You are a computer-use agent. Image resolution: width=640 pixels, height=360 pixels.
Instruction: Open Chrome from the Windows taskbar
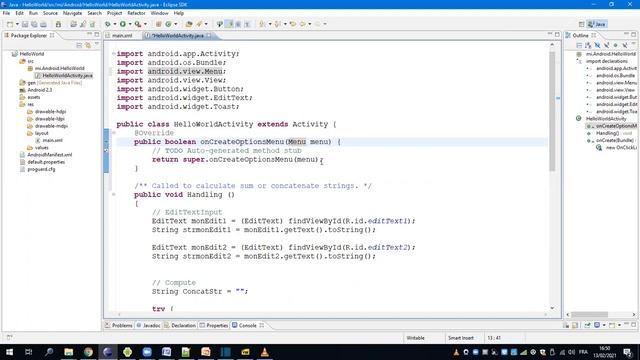[88, 352]
